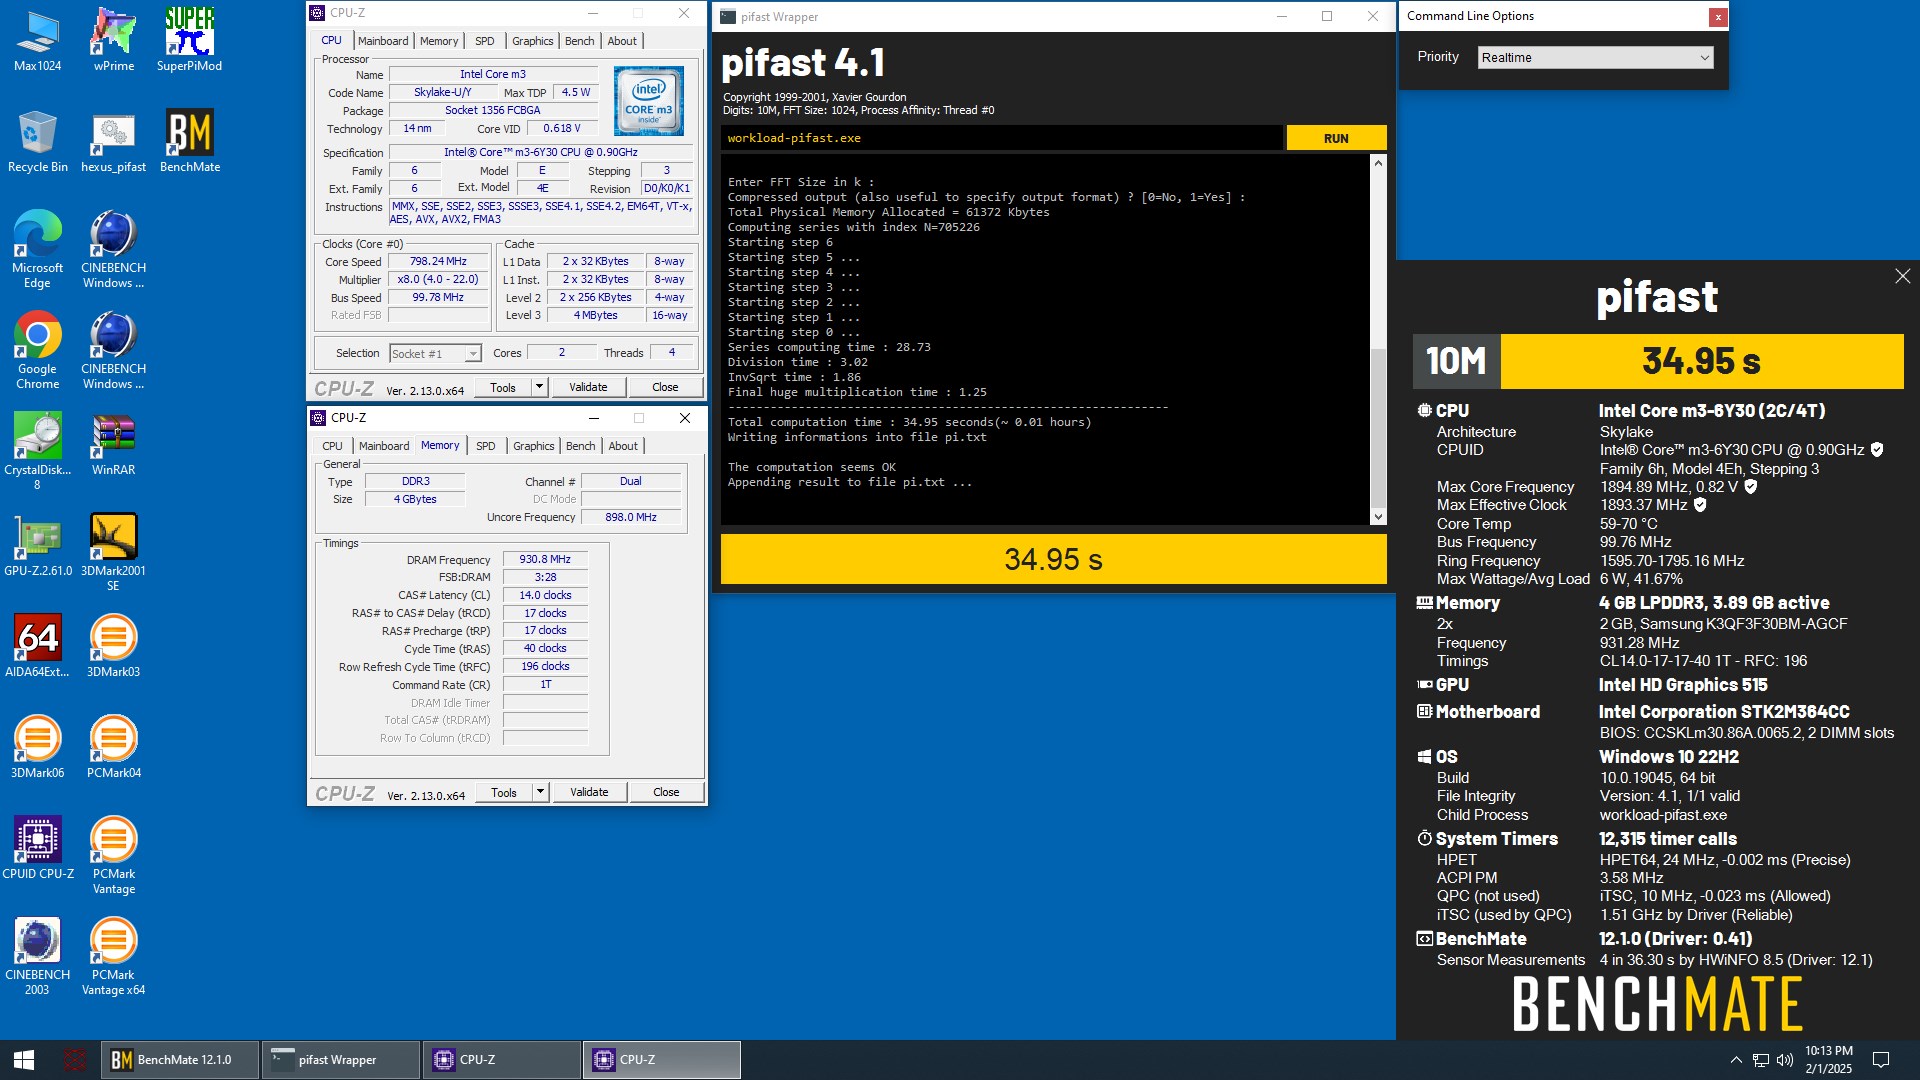Screen dimensions: 1920x1080
Task: Open the 3DMark03 shortcut
Action: coord(114,646)
